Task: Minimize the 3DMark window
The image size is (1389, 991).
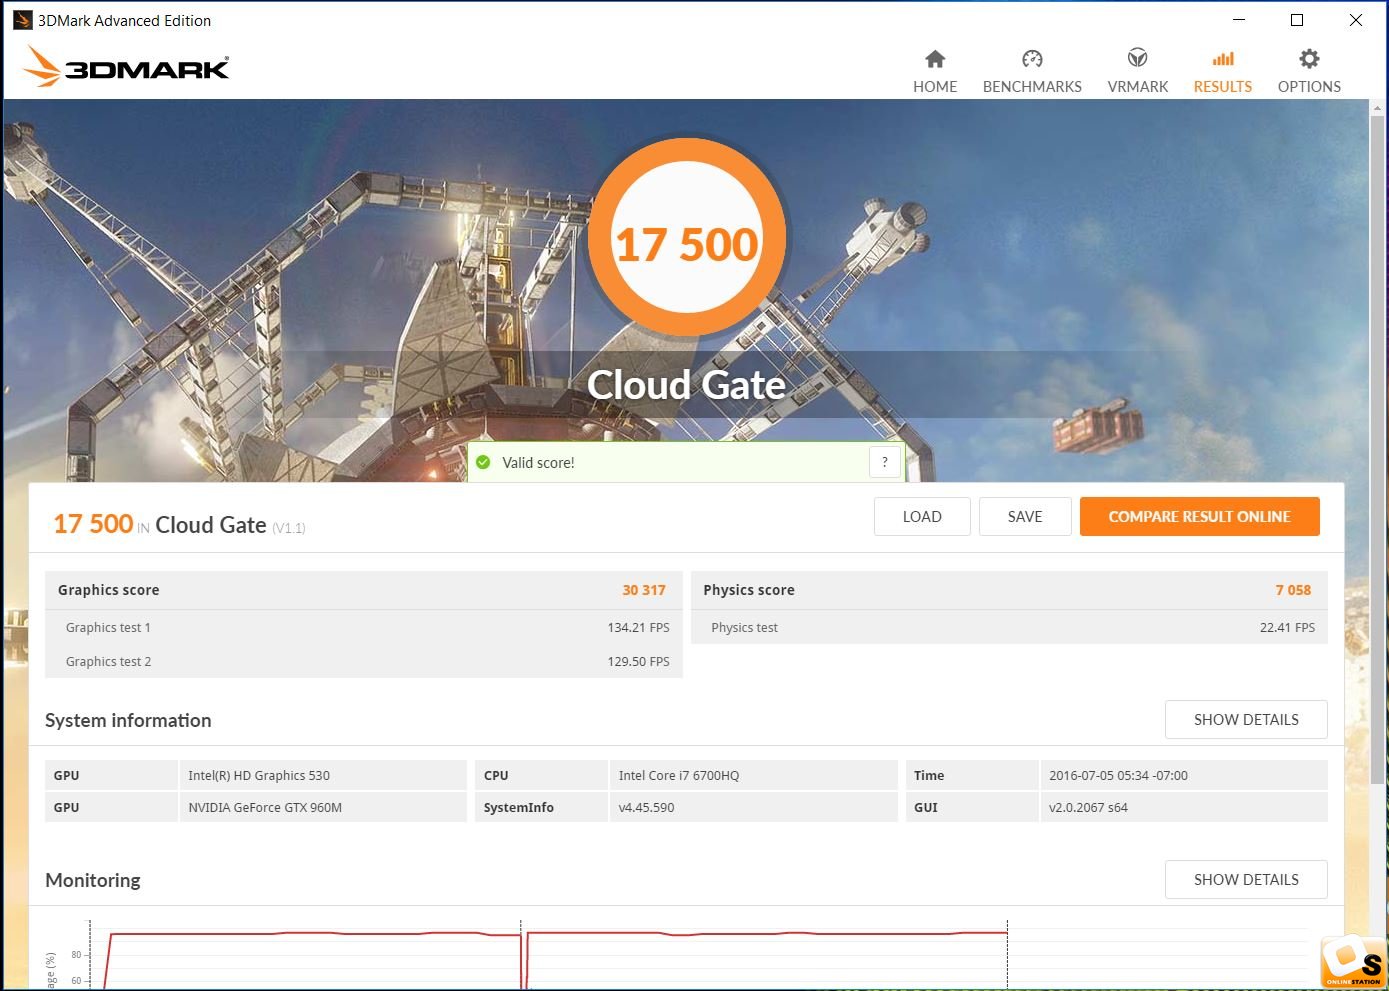Action: tap(1239, 20)
